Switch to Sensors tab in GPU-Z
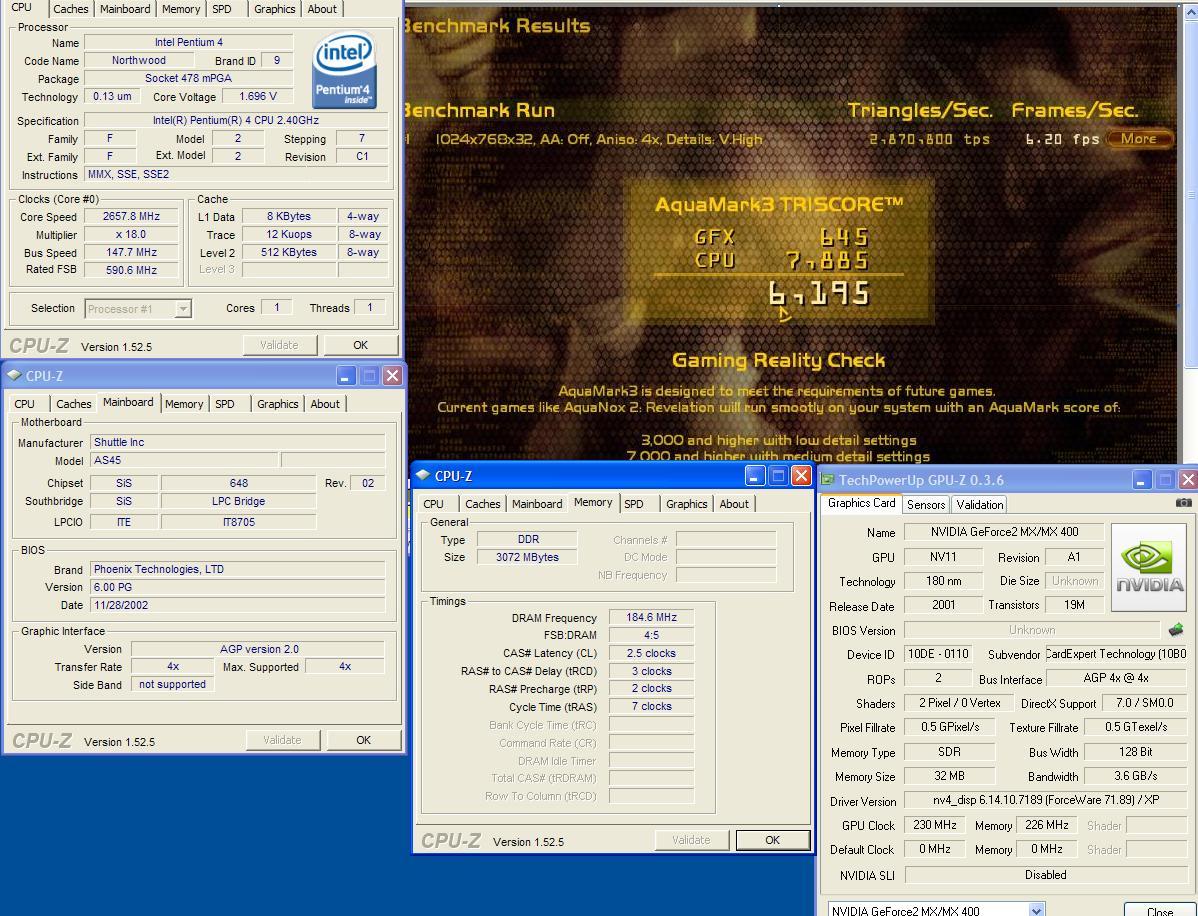This screenshot has height=916, width=1198. [x=926, y=504]
